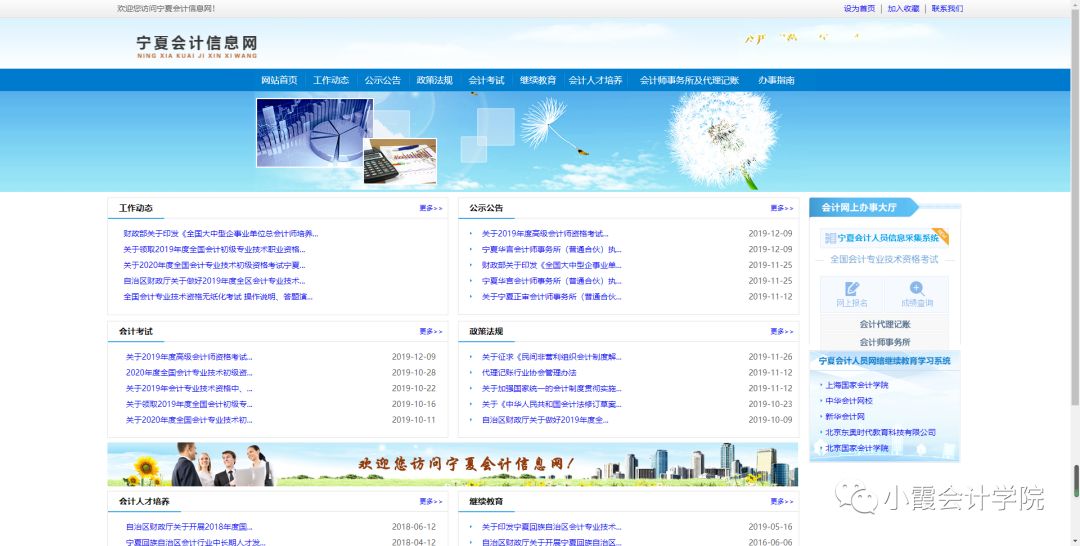
Task: Open 关于2020年度全国会计专业技术初 in 会计考试
Action: pos(189,420)
